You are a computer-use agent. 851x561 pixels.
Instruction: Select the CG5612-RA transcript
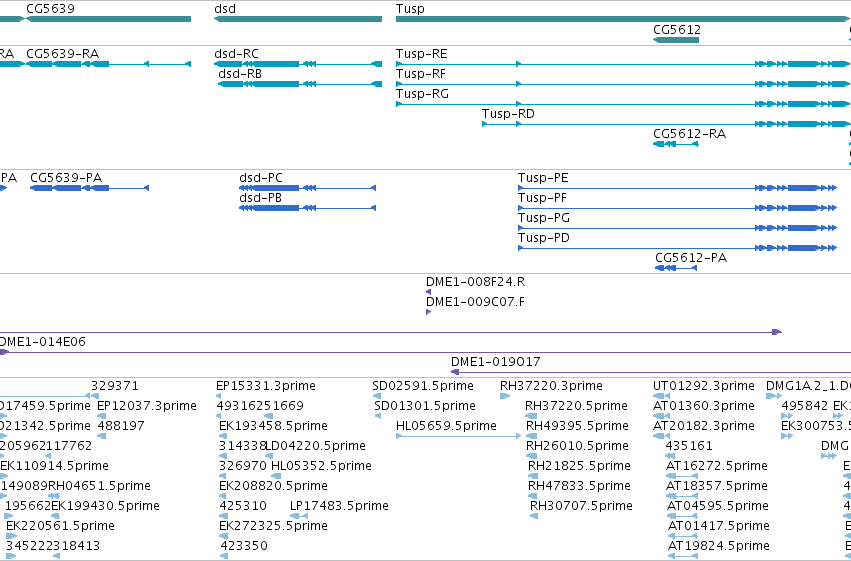pyautogui.click(x=676, y=144)
